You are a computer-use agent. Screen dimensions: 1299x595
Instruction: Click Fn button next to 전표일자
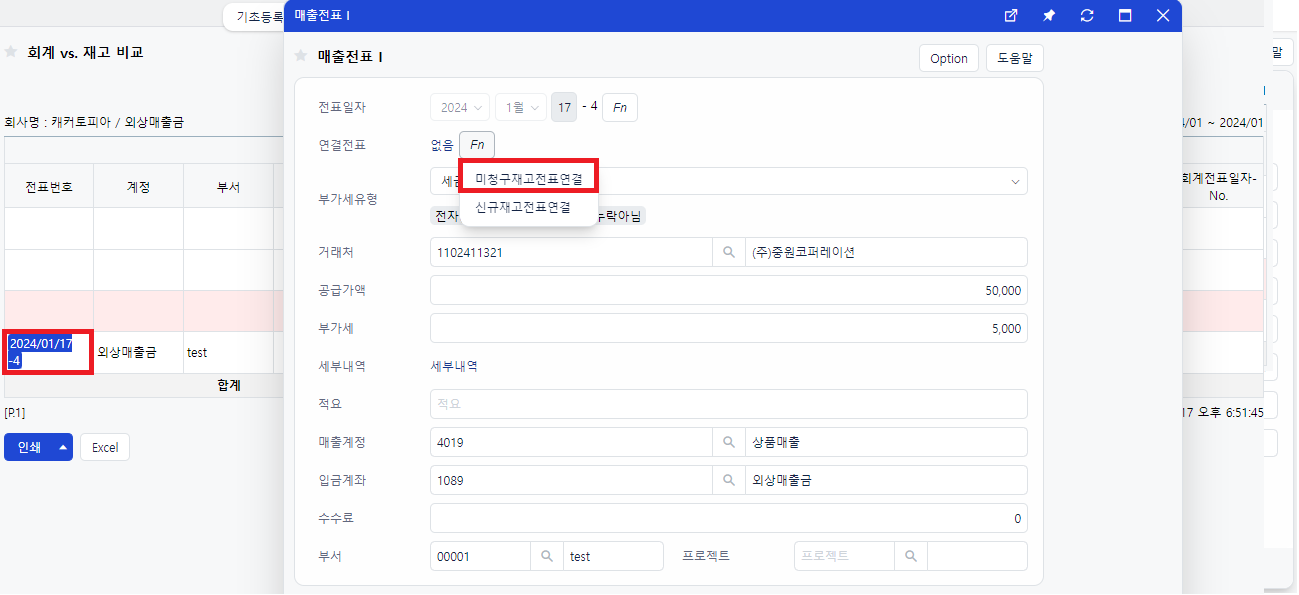(x=620, y=107)
